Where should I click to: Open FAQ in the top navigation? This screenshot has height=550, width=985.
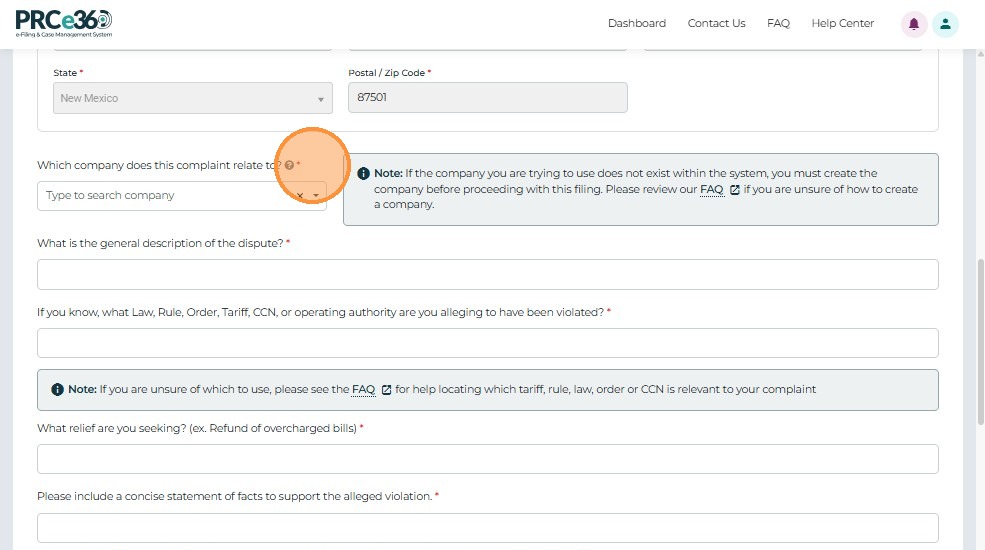pos(778,23)
